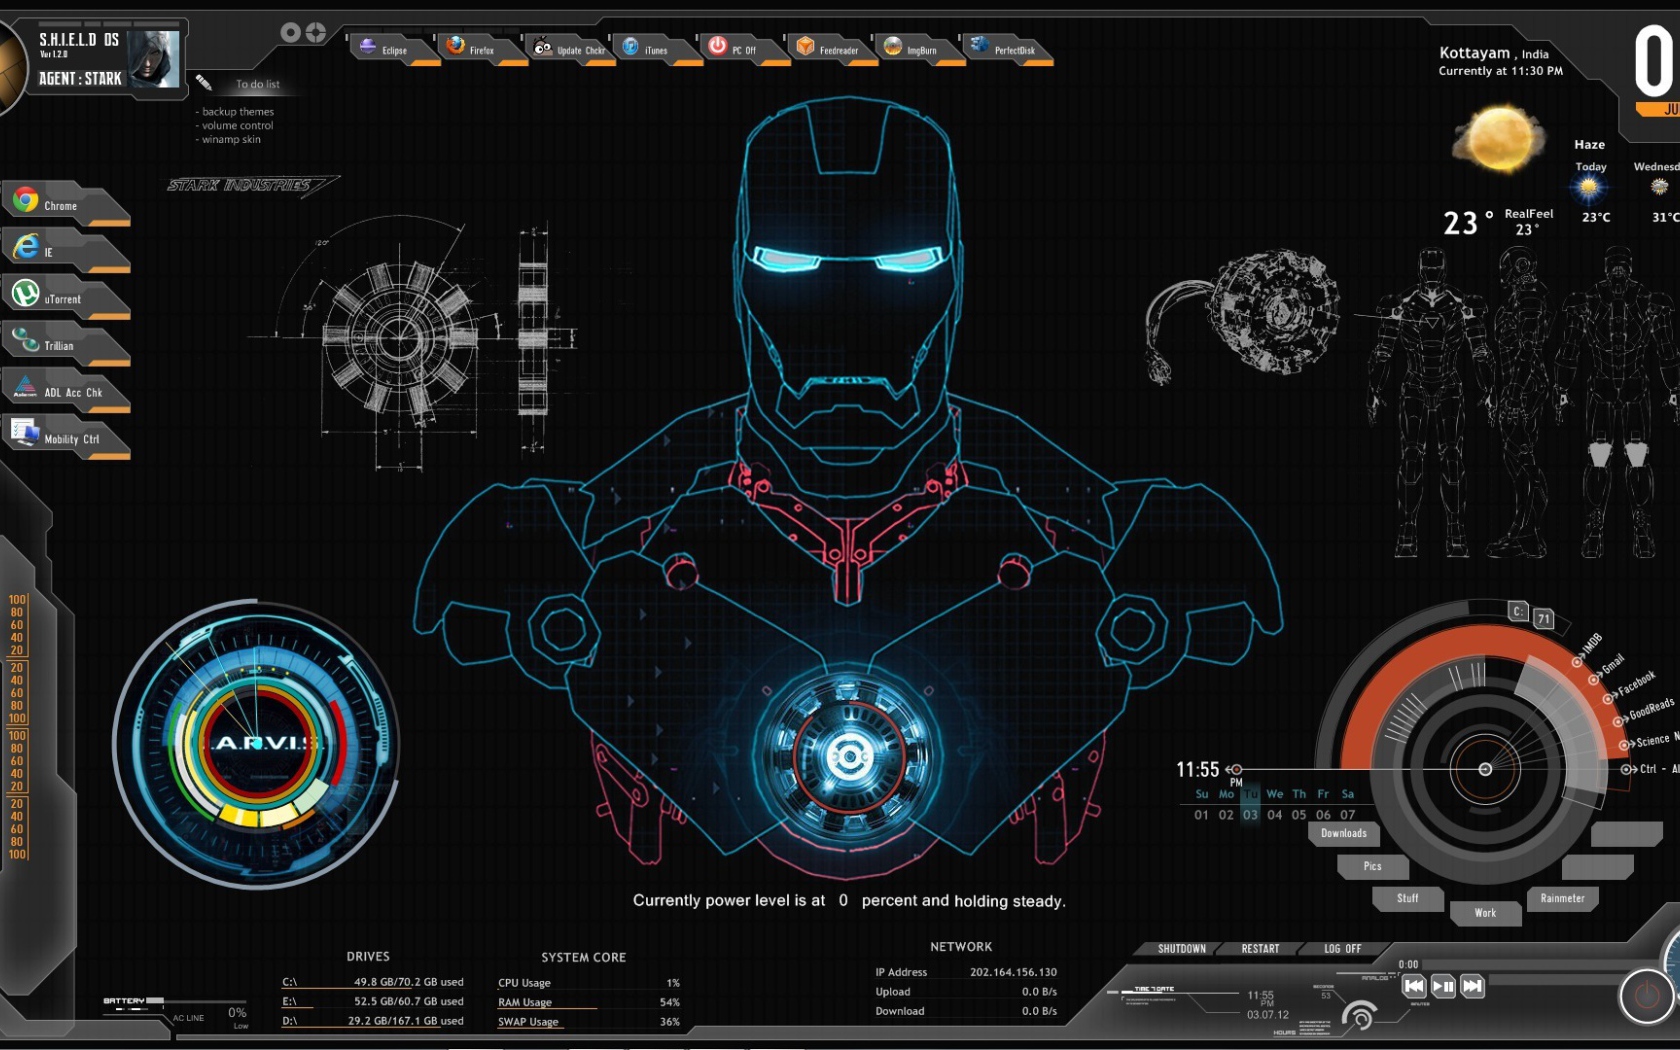Click the SHUTDOWN tab
Viewport: 1680px width, 1050px height.
(1181, 949)
